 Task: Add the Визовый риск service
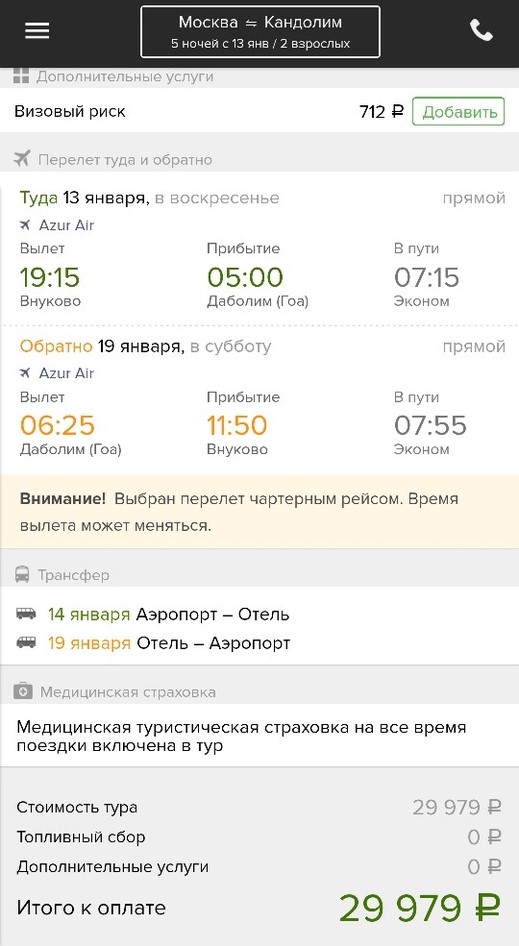[459, 112]
